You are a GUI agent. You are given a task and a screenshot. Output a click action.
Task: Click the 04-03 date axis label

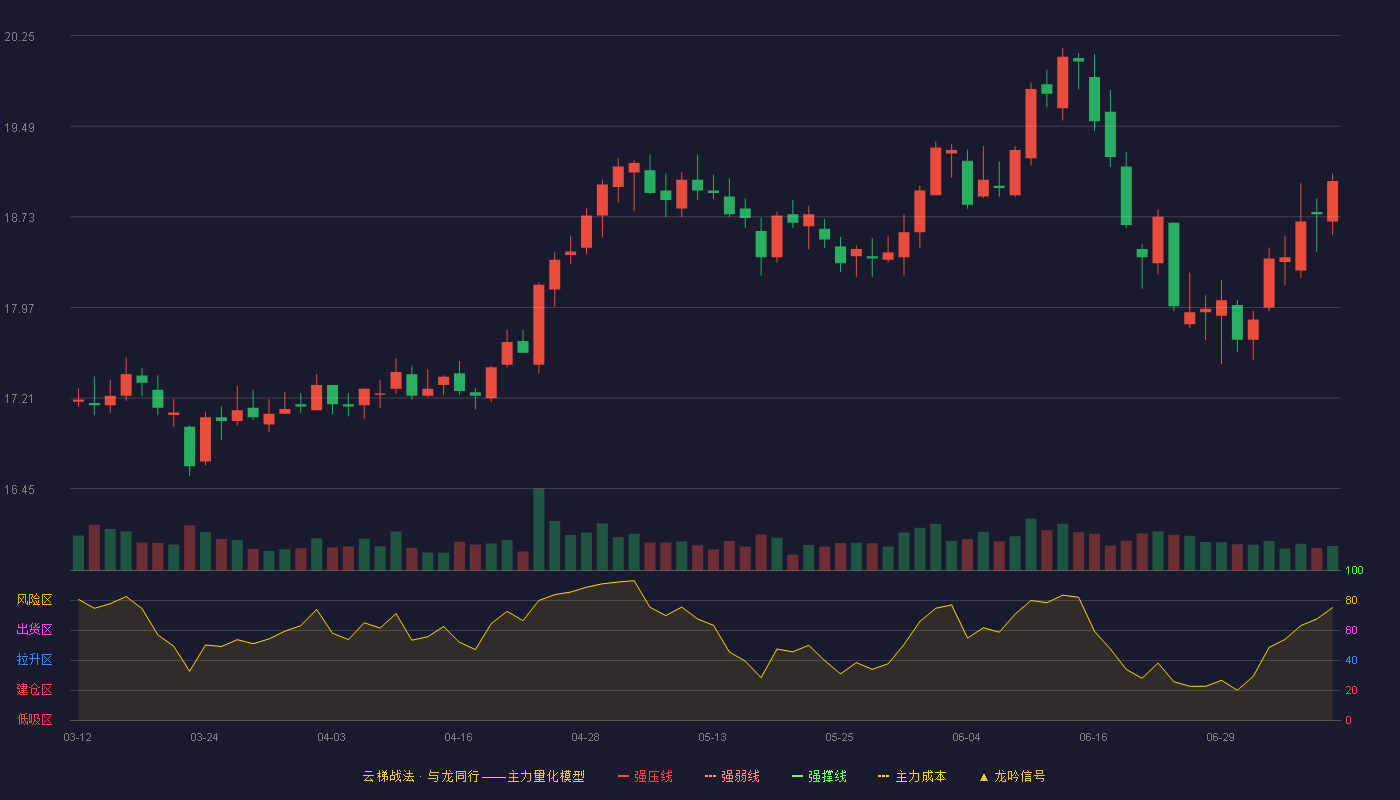point(331,737)
